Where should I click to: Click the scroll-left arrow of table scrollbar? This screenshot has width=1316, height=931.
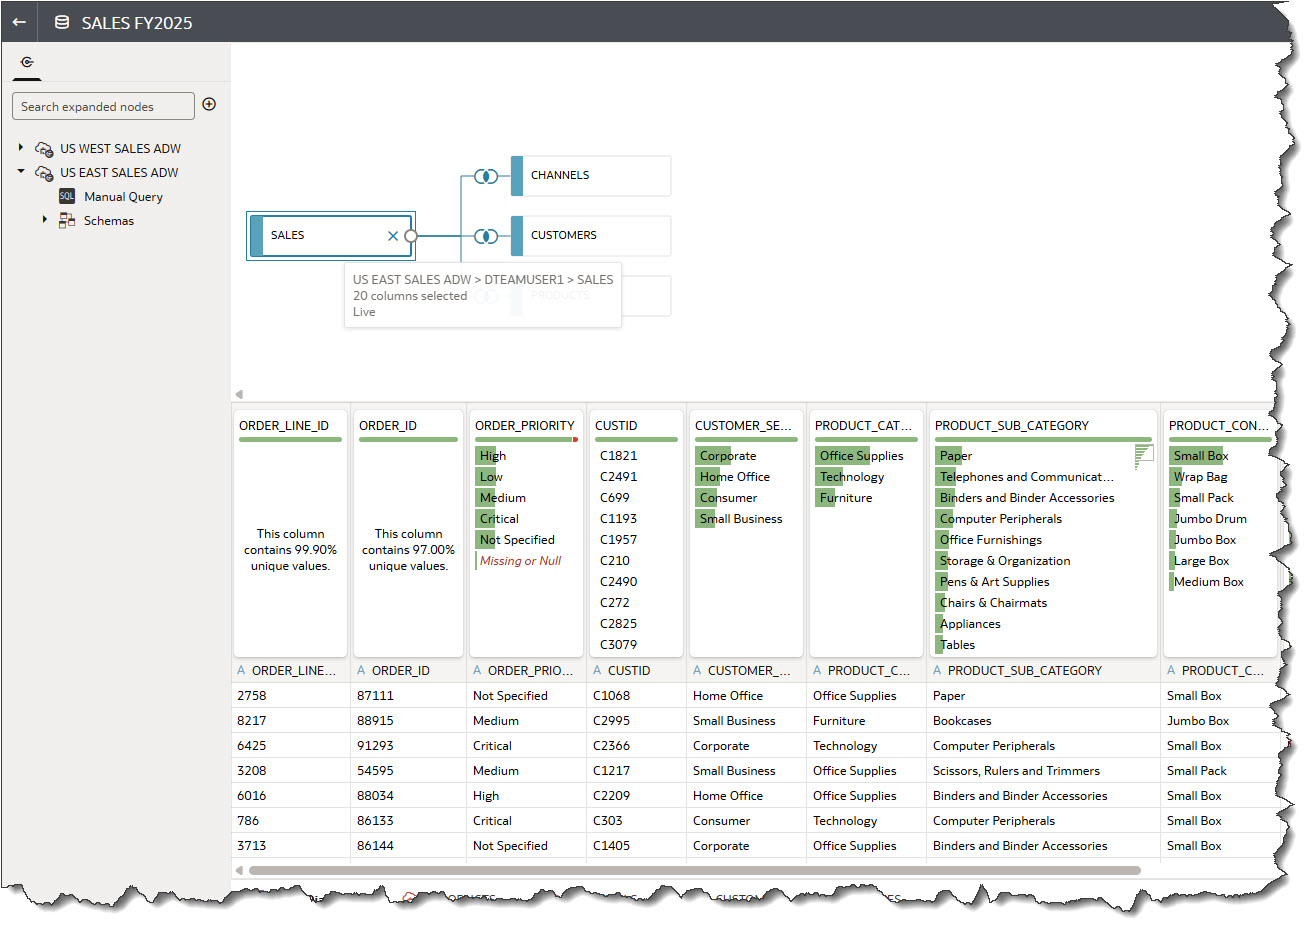(x=239, y=870)
